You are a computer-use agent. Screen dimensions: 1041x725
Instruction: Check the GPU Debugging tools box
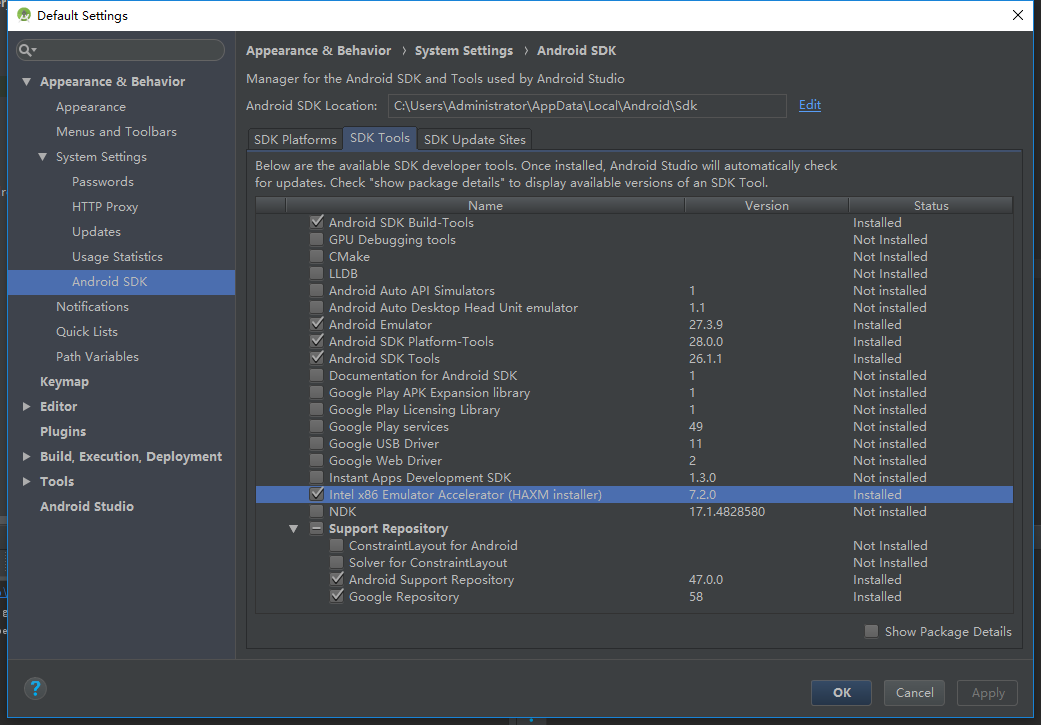point(317,239)
